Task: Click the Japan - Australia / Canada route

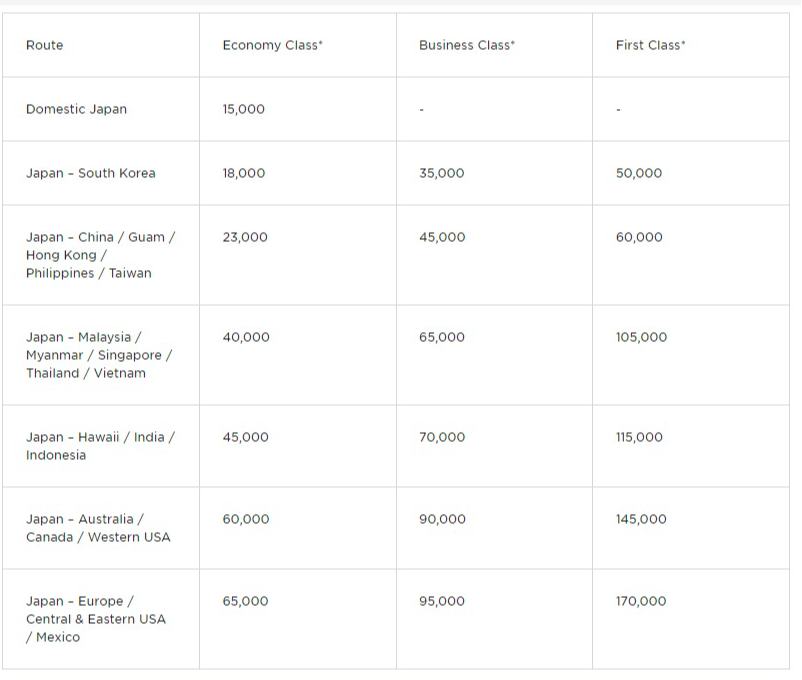Action: click(x=98, y=528)
